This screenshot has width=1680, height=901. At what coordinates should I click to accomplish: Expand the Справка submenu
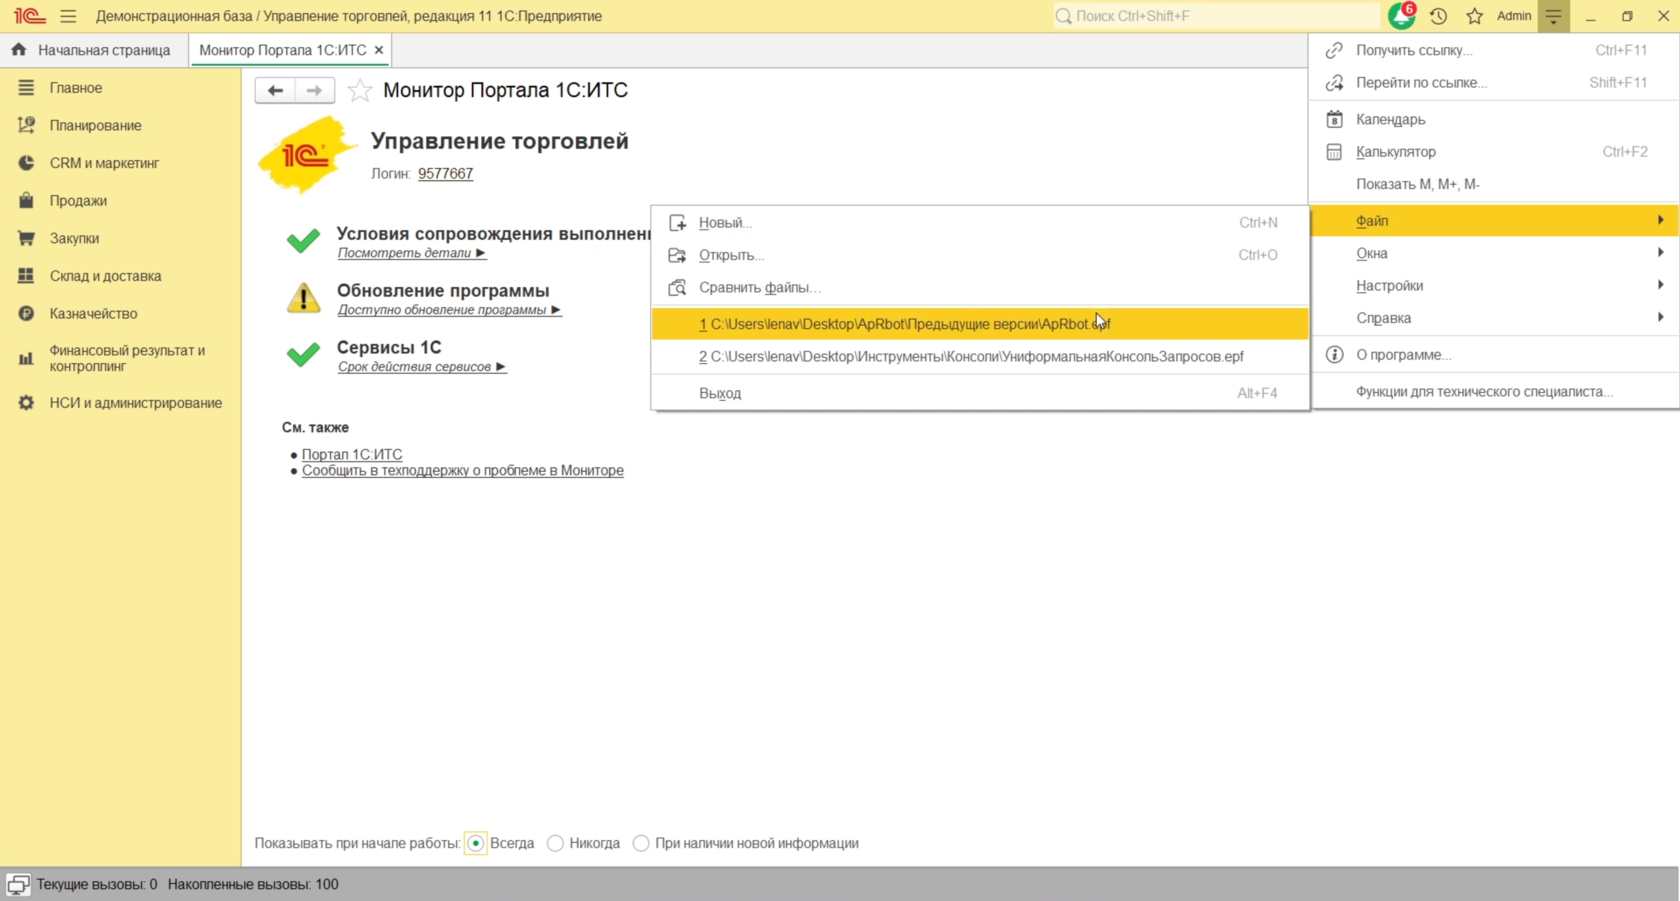1495,318
